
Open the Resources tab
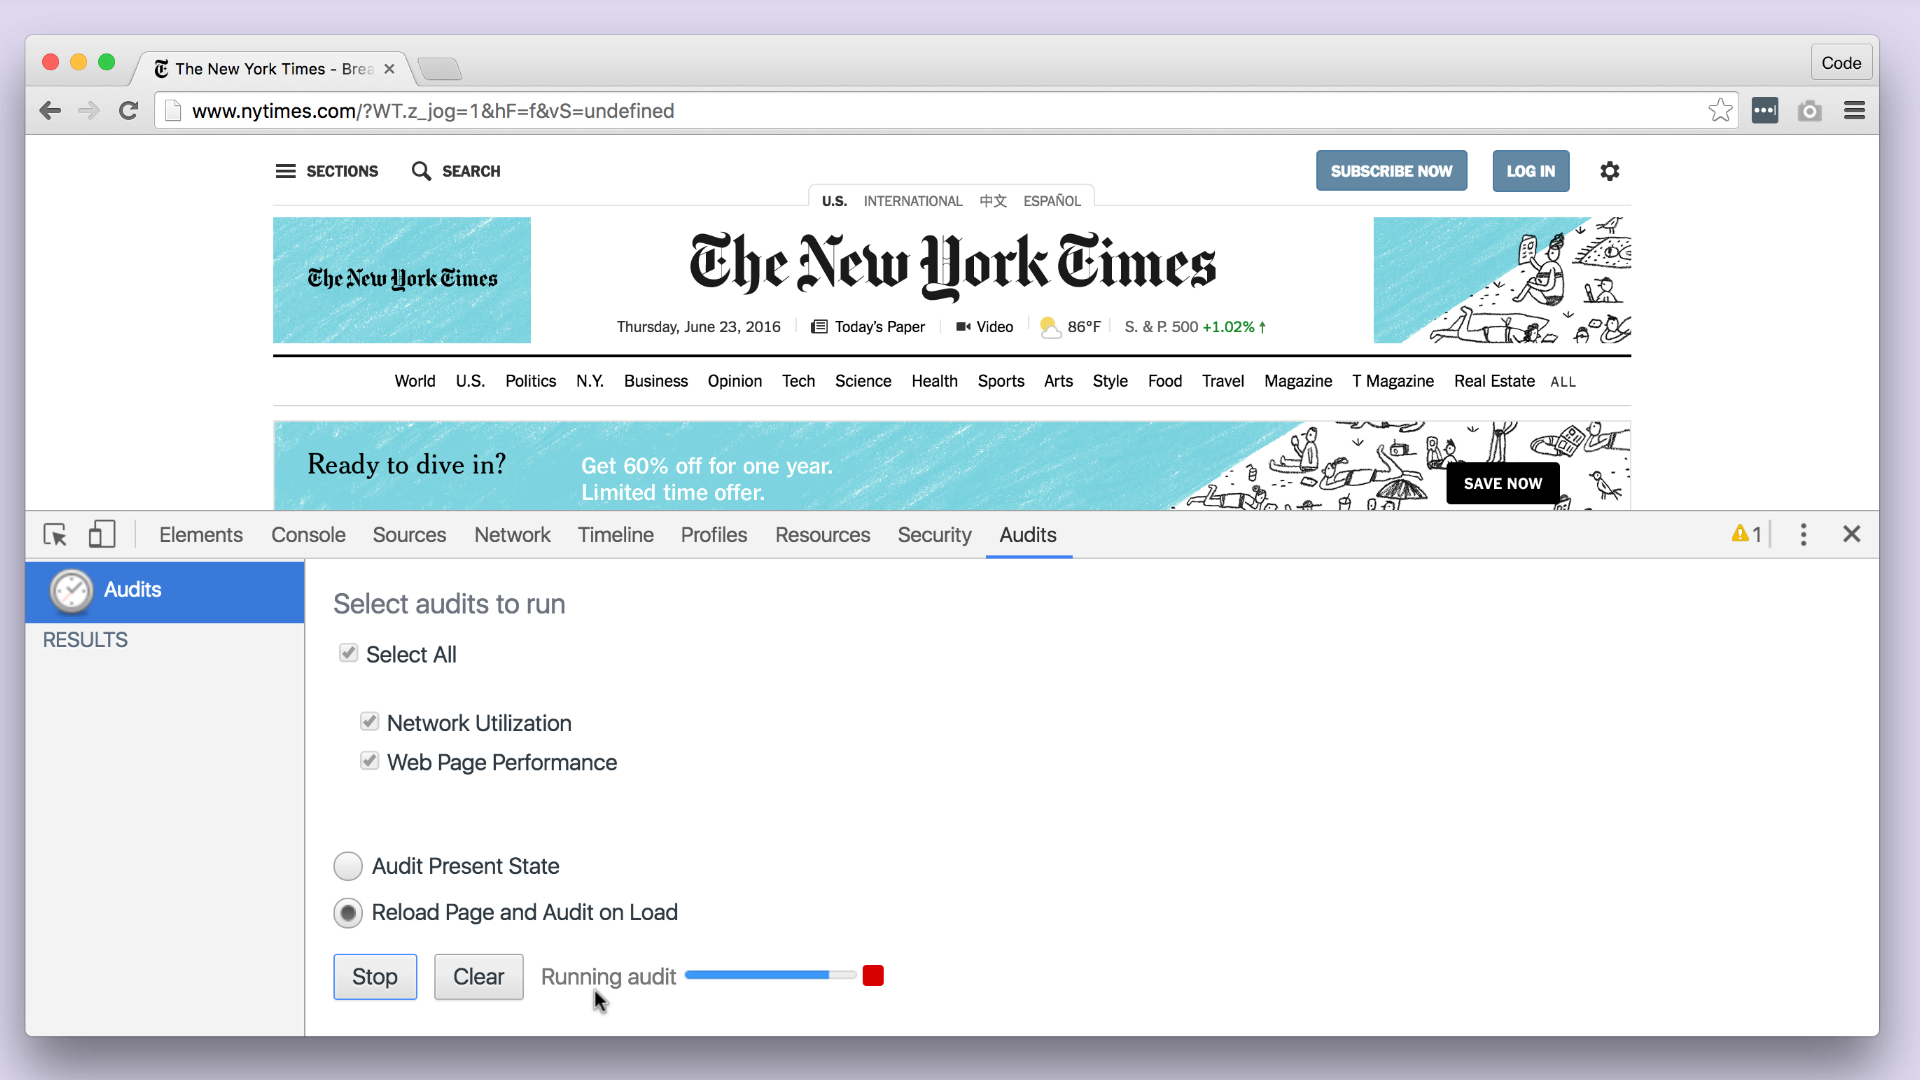pyautogui.click(x=822, y=535)
